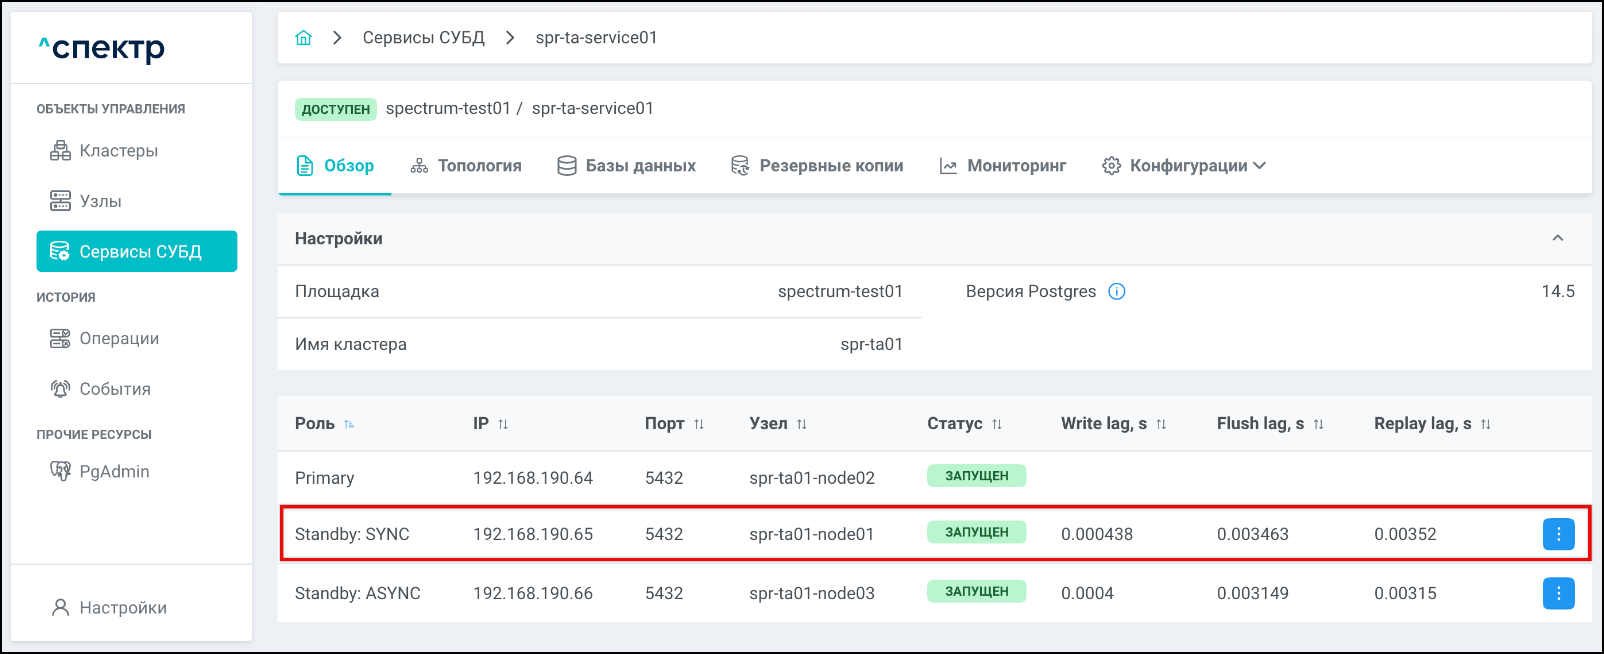Open the Мониторинг tab
This screenshot has width=1604, height=654.
tap(1003, 166)
